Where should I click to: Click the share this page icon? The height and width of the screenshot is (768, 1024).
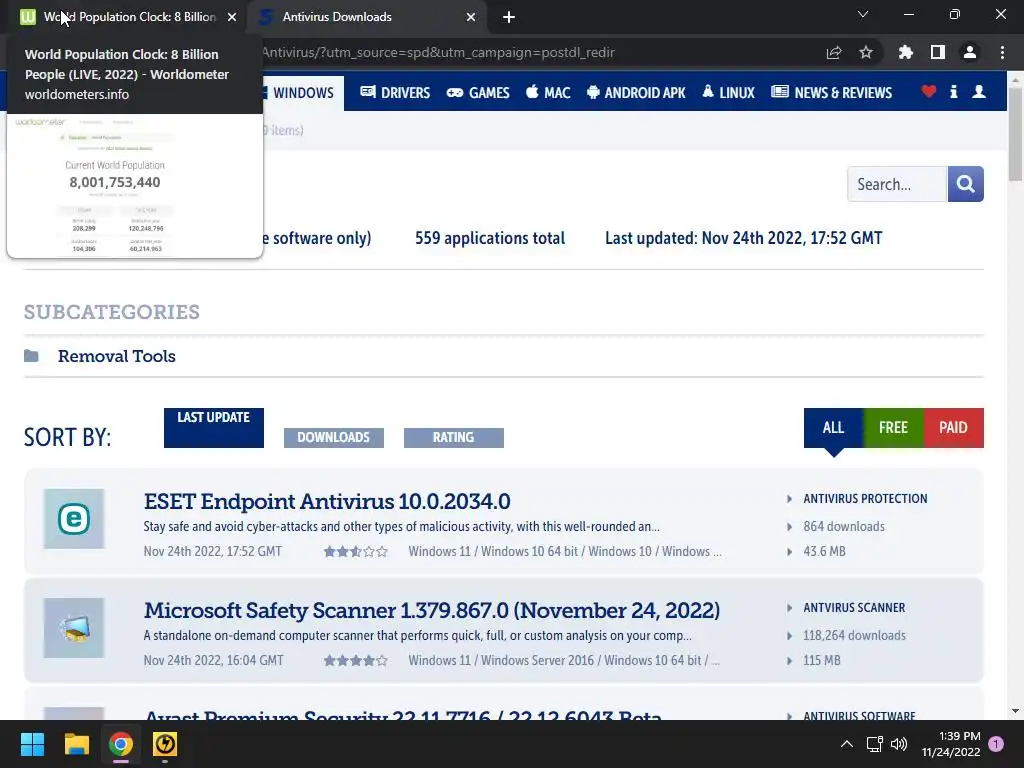tap(834, 52)
